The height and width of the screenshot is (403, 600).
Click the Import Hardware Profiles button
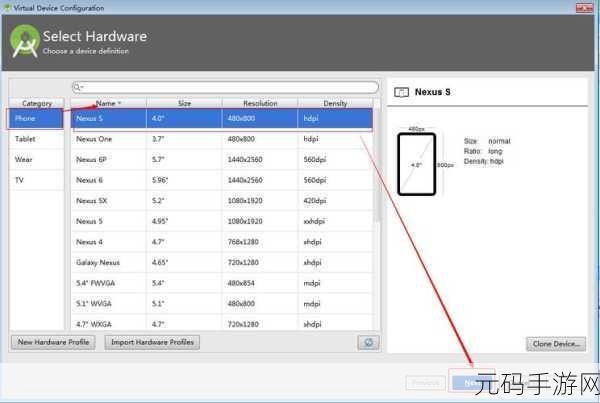pos(152,342)
